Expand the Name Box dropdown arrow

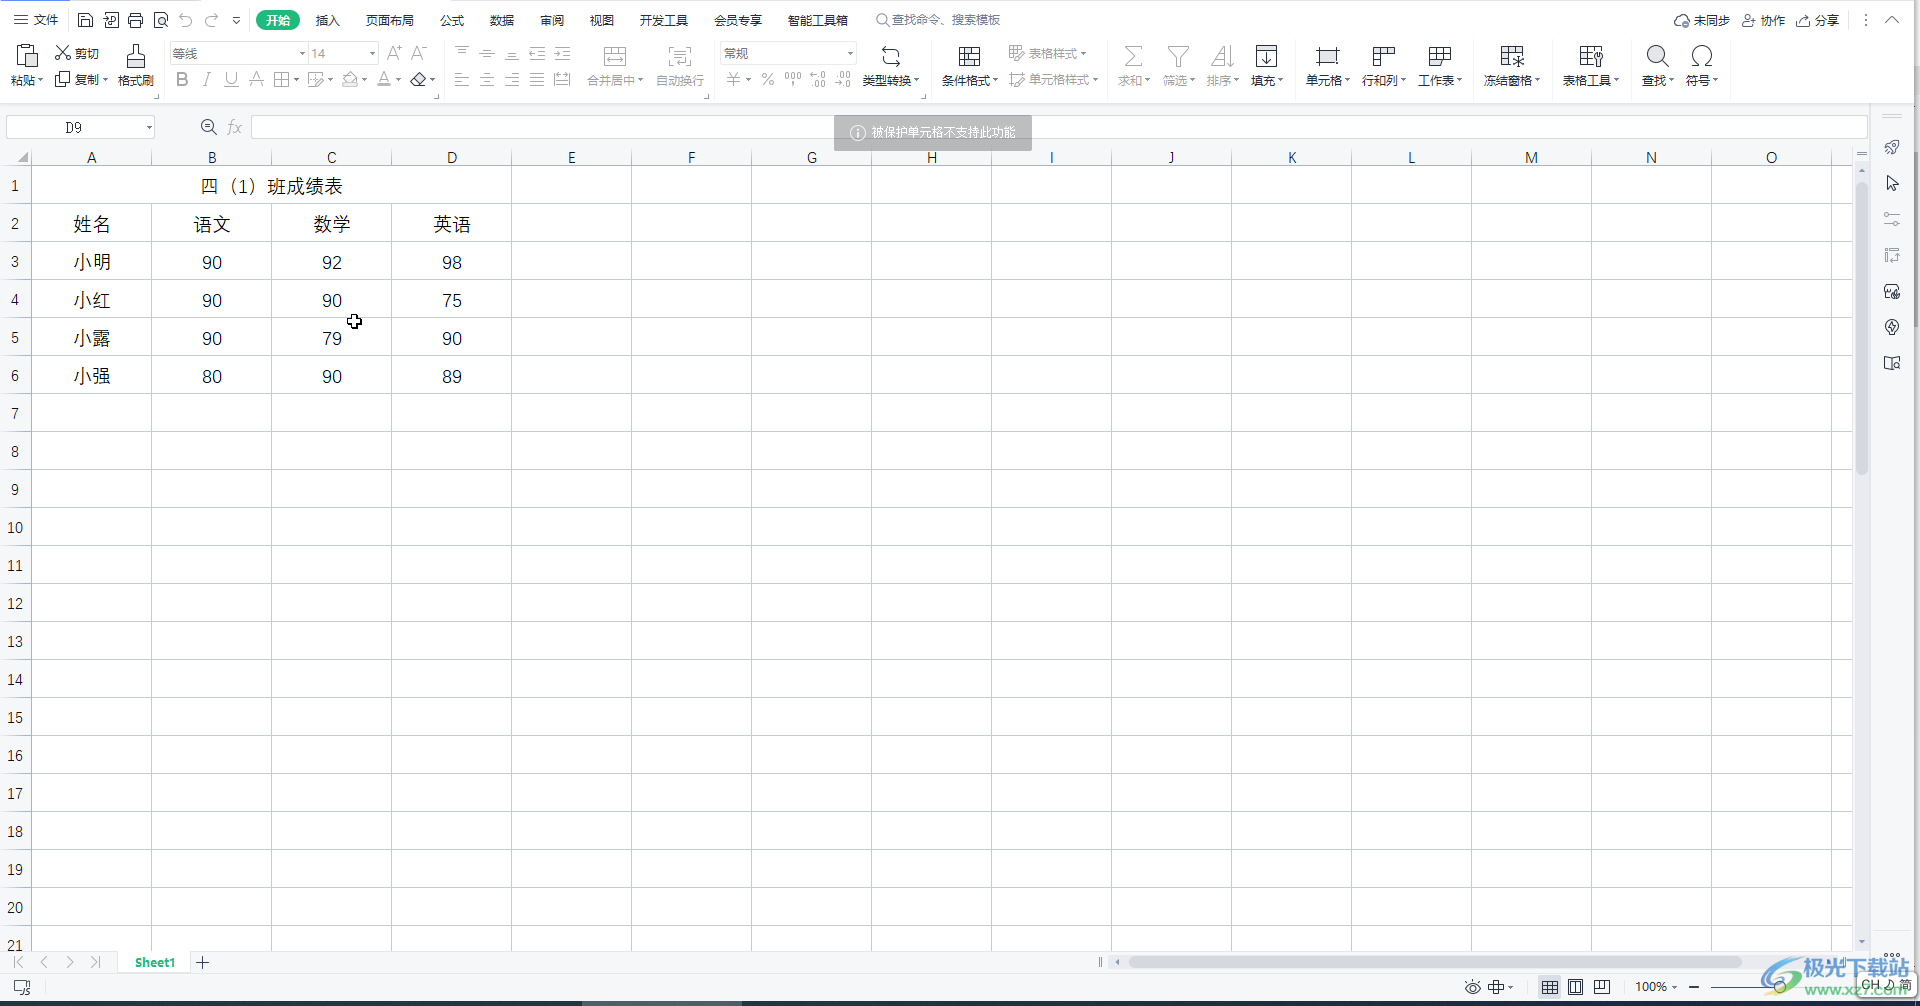[x=149, y=127]
